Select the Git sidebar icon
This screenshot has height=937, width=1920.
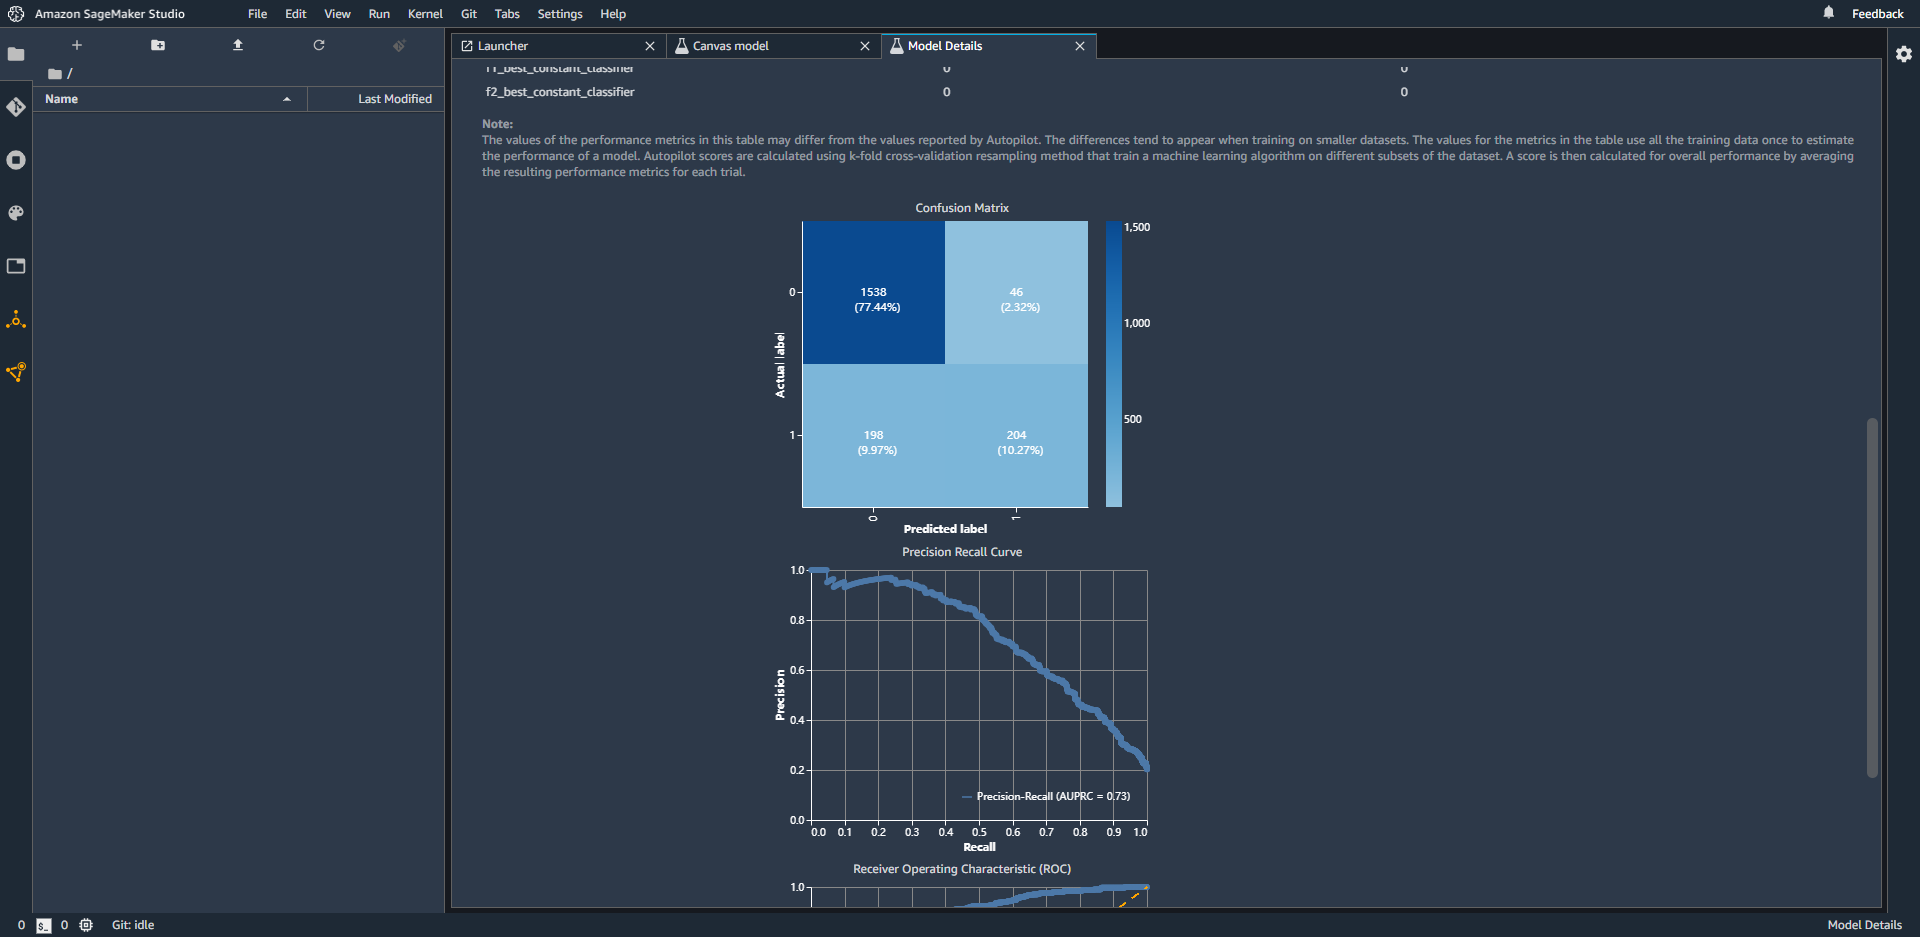click(x=16, y=107)
